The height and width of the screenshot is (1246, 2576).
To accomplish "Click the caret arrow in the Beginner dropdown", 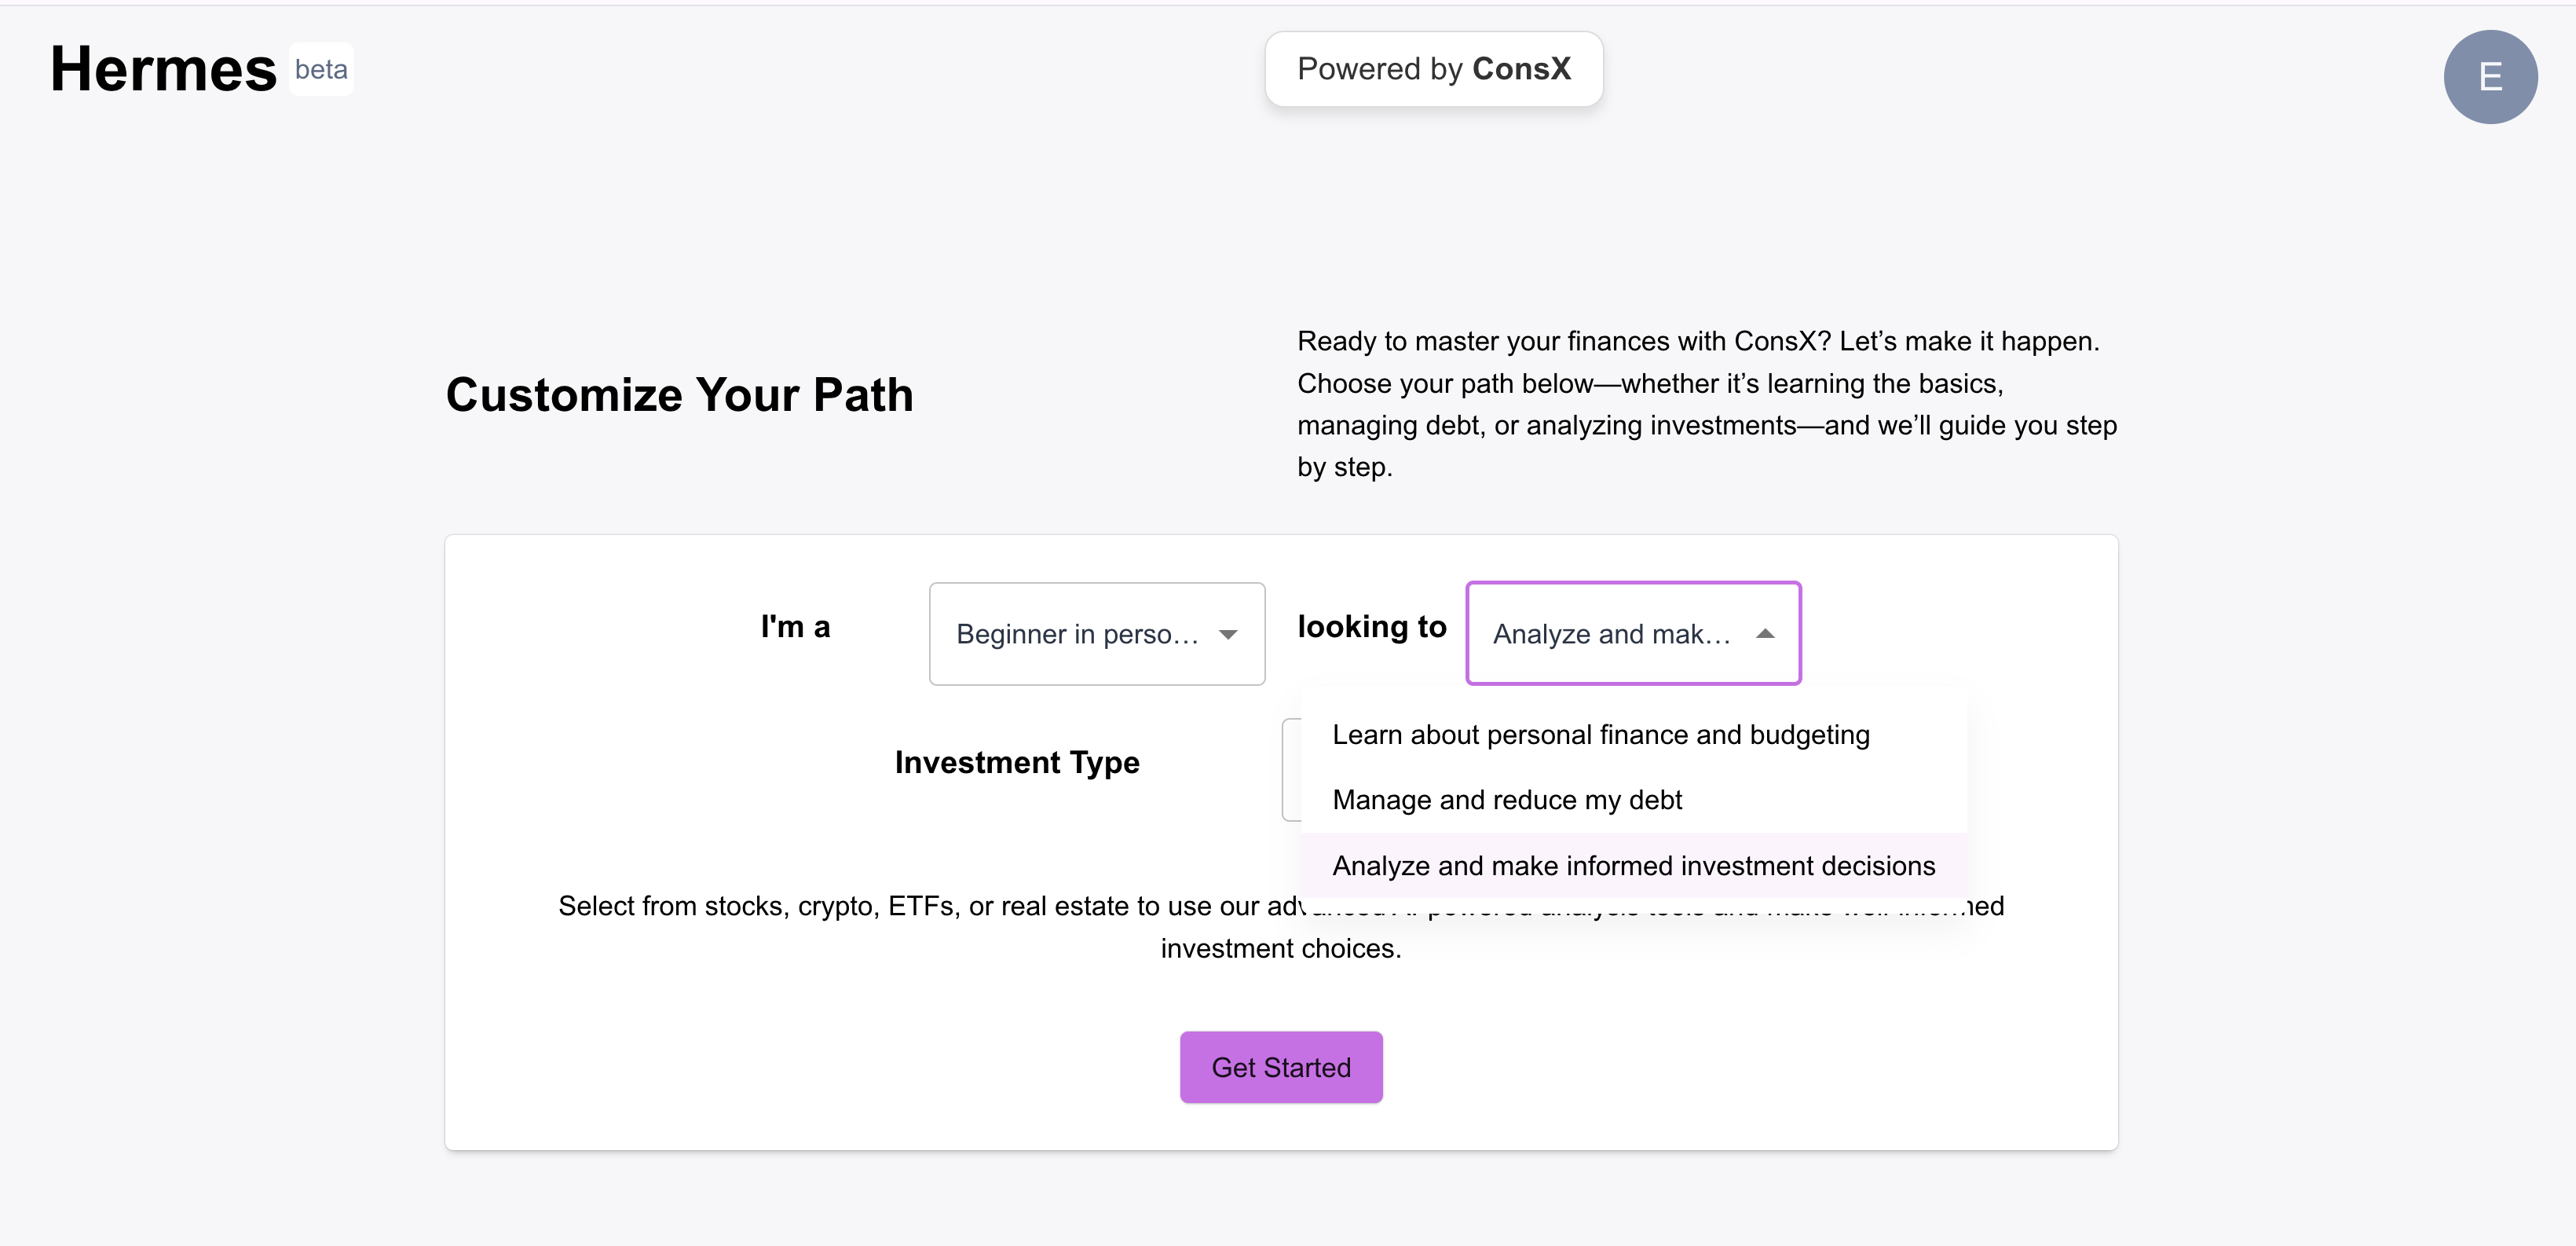I will [1228, 634].
